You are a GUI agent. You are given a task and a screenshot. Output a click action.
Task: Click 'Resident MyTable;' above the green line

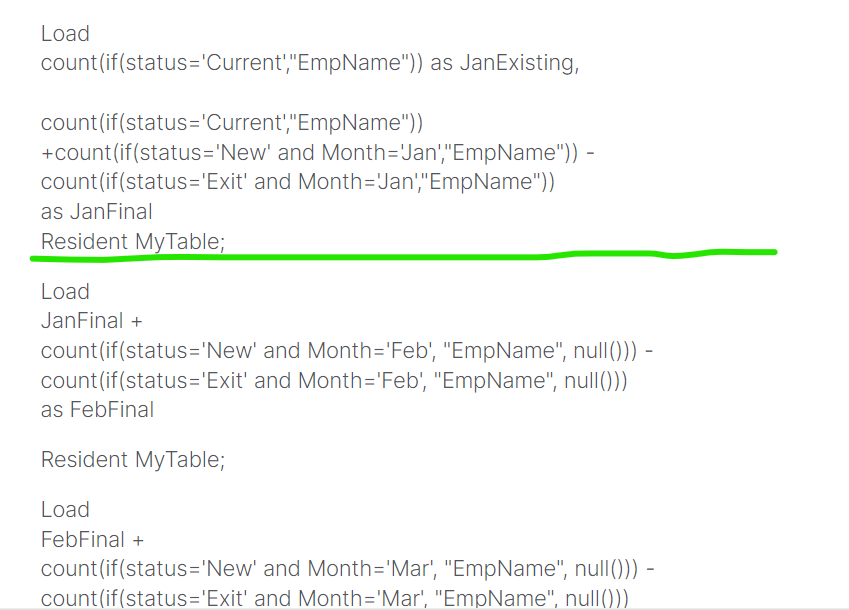(x=133, y=241)
